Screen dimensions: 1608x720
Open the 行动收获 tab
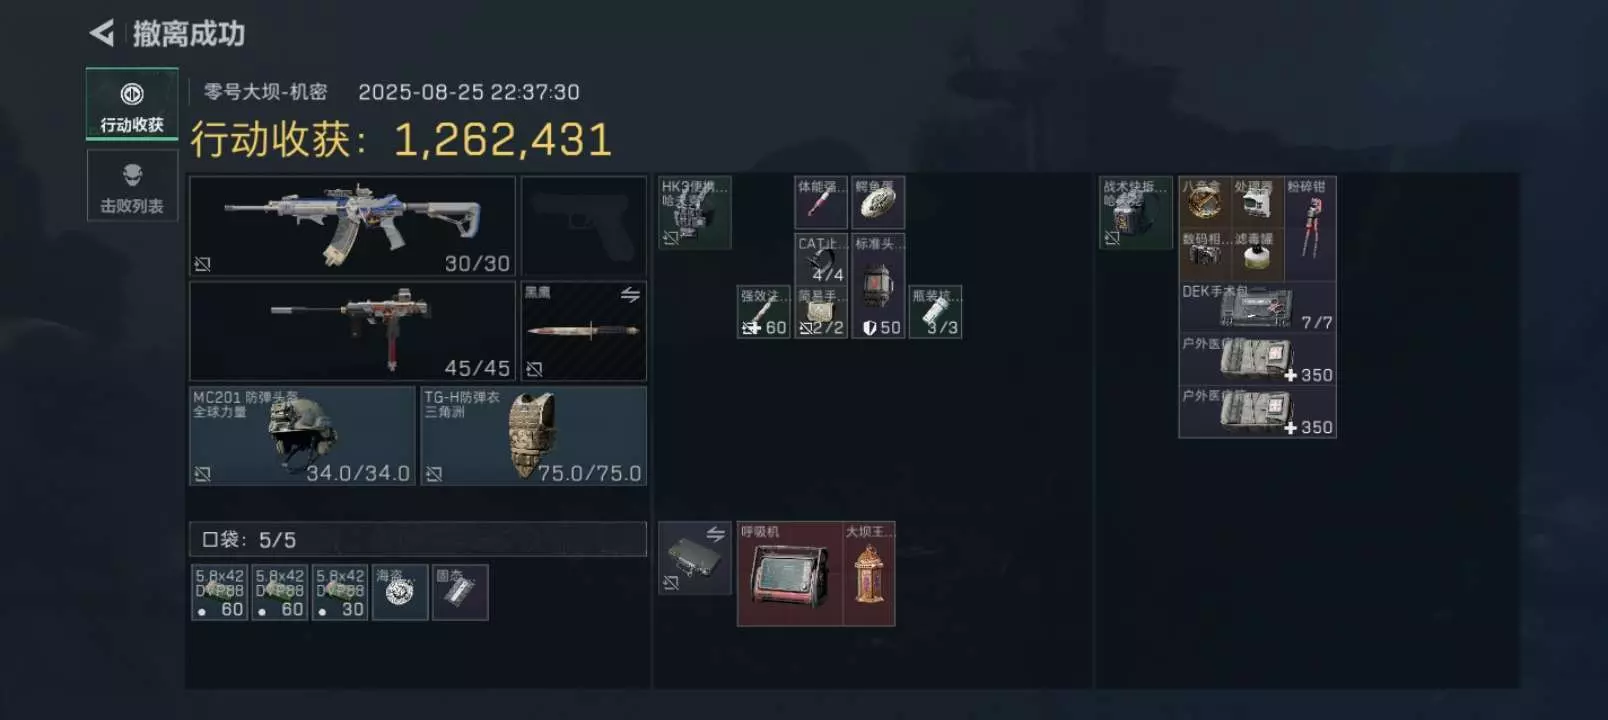(x=132, y=104)
